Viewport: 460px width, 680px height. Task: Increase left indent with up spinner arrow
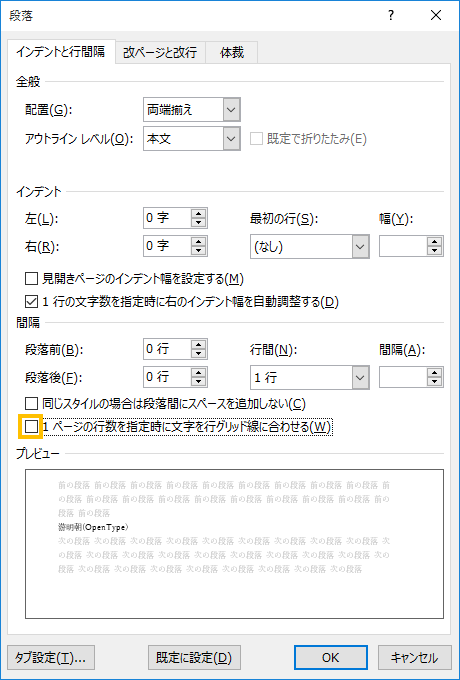[x=199, y=213]
